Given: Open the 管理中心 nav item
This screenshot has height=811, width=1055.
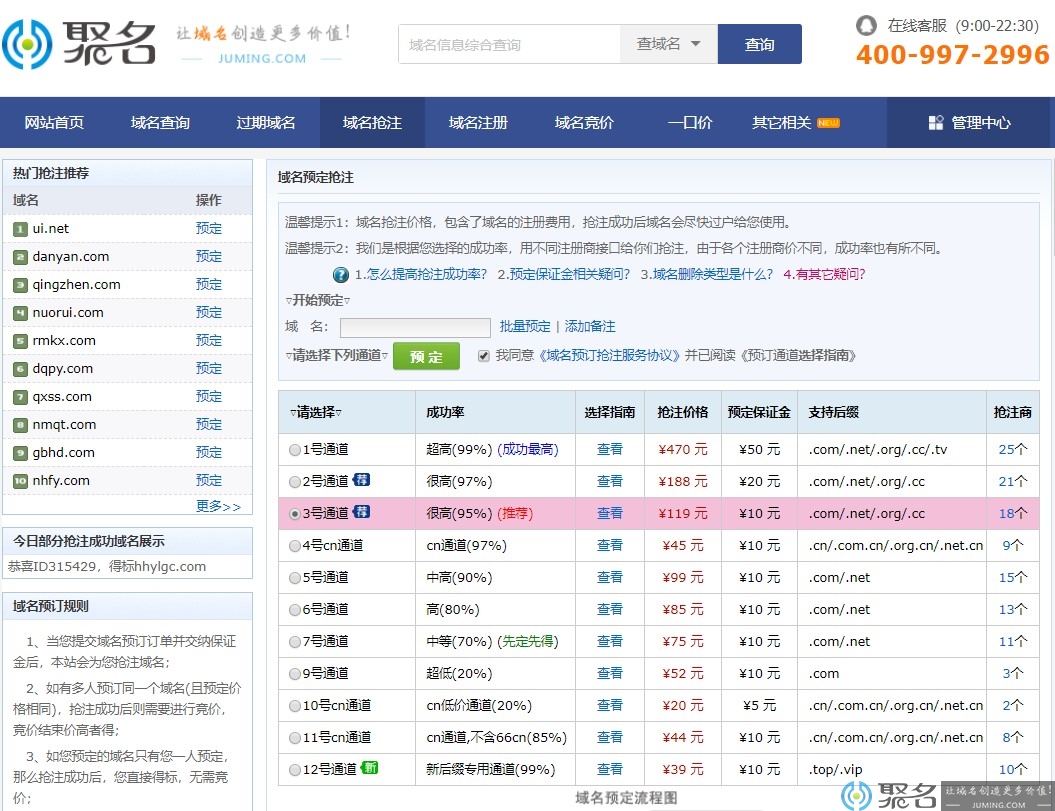Looking at the screenshot, I should [x=970, y=122].
